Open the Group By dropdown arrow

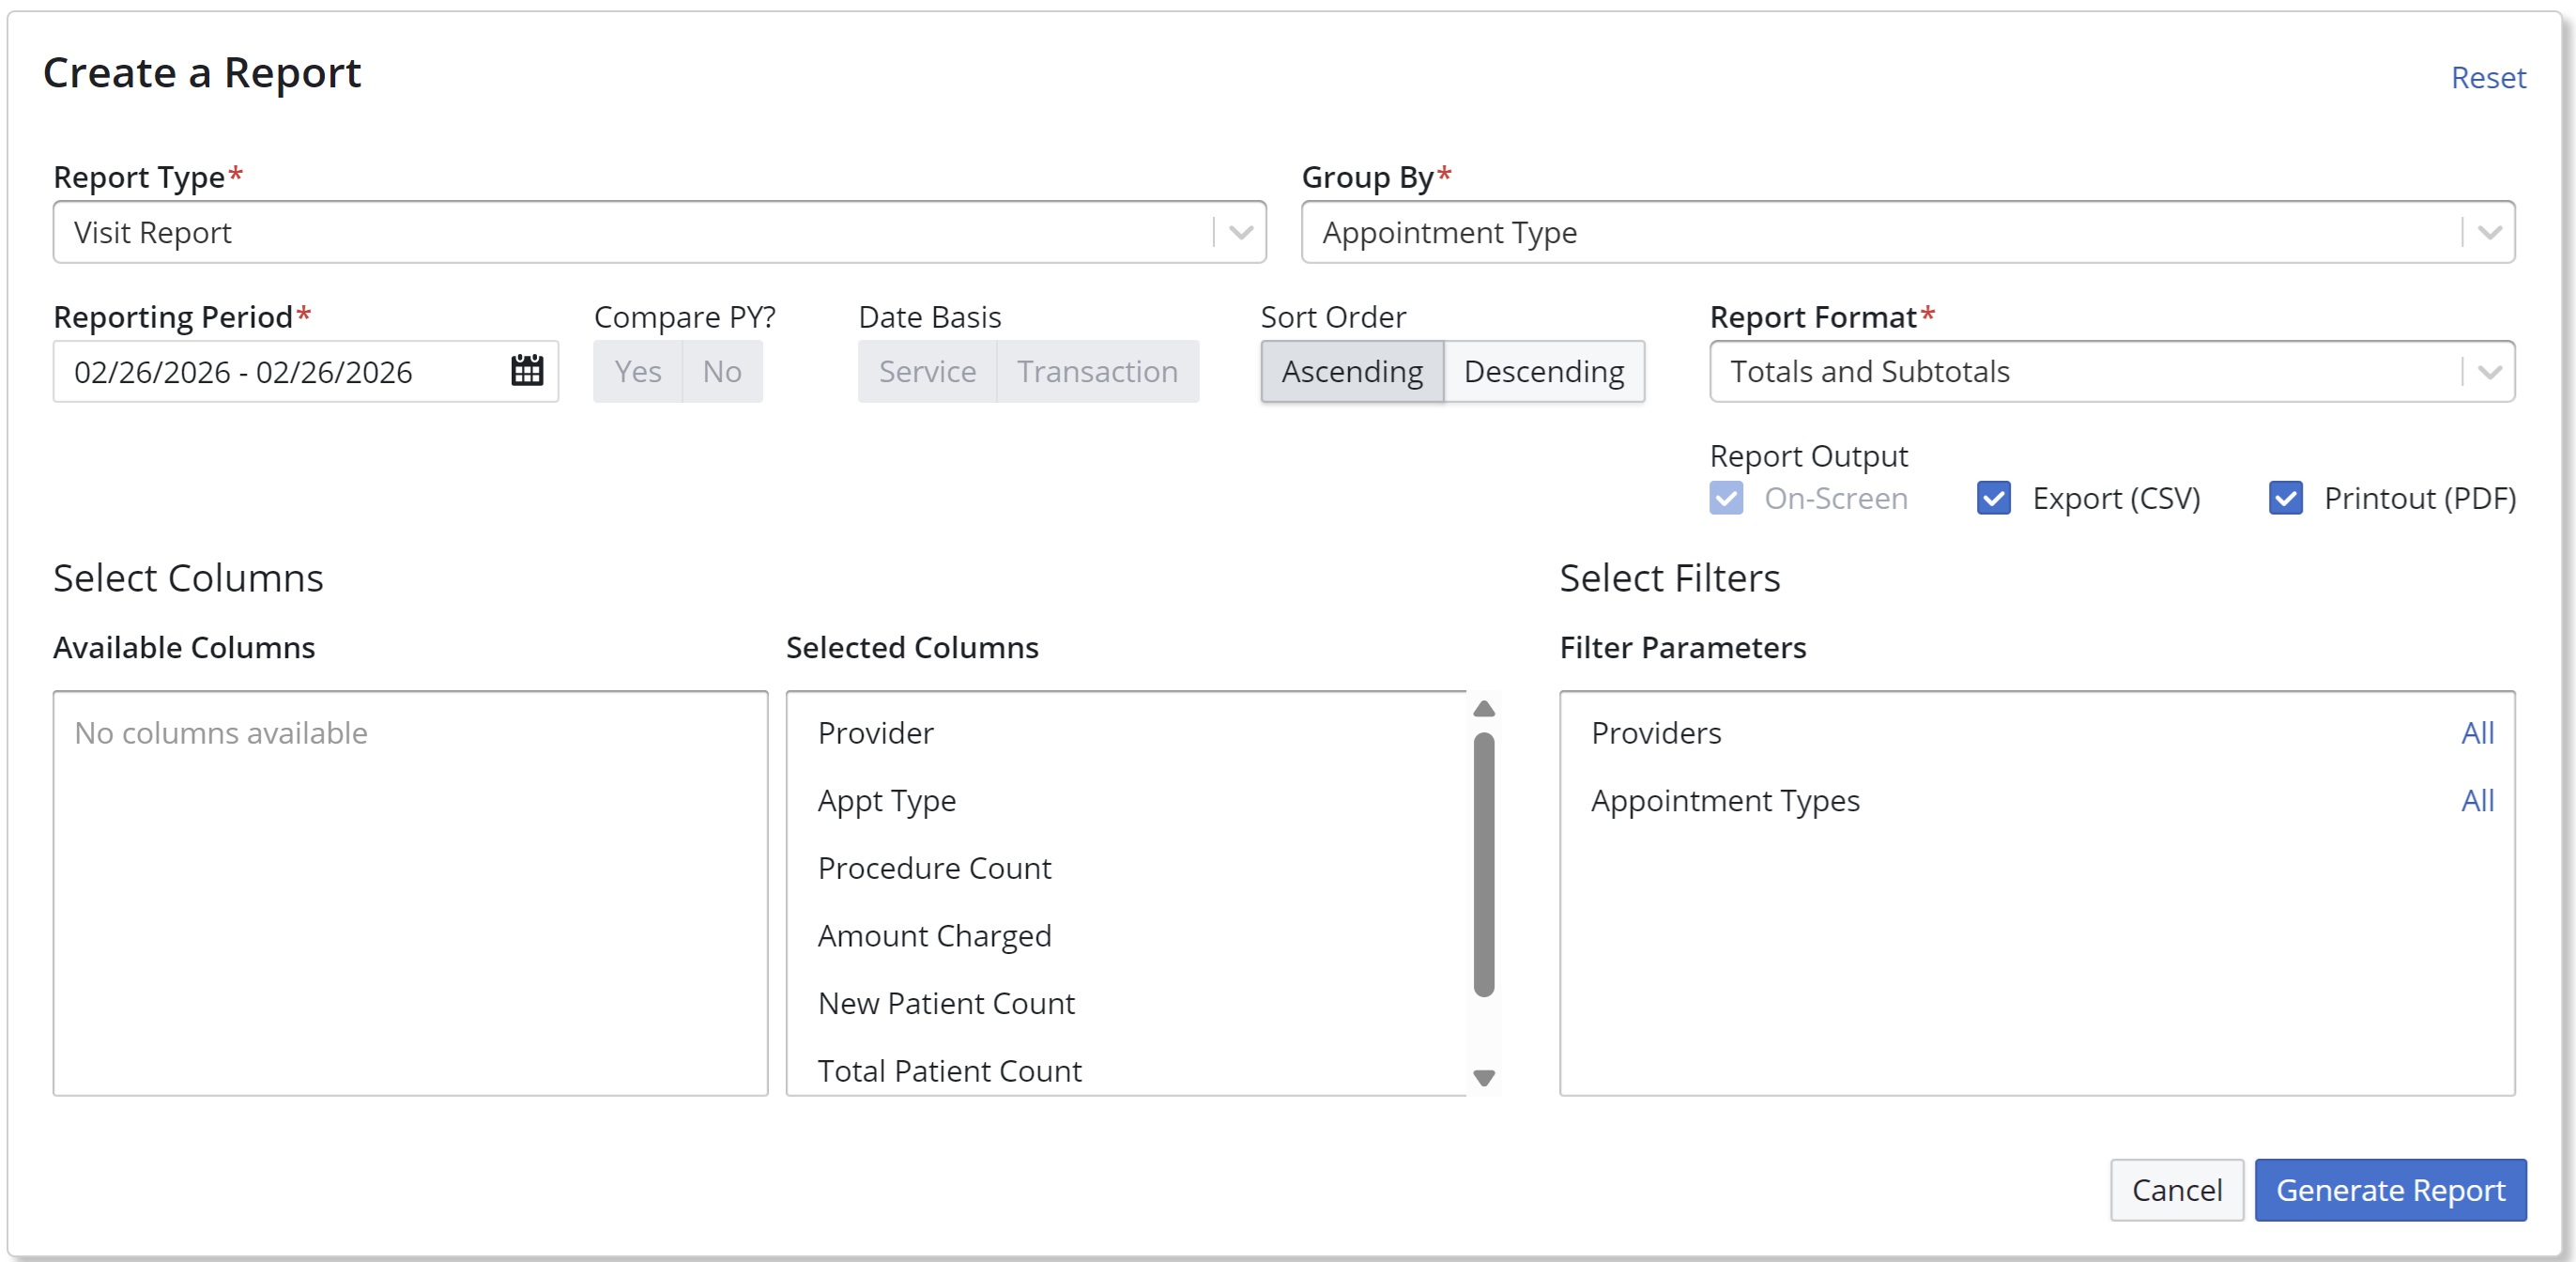click(x=2489, y=233)
